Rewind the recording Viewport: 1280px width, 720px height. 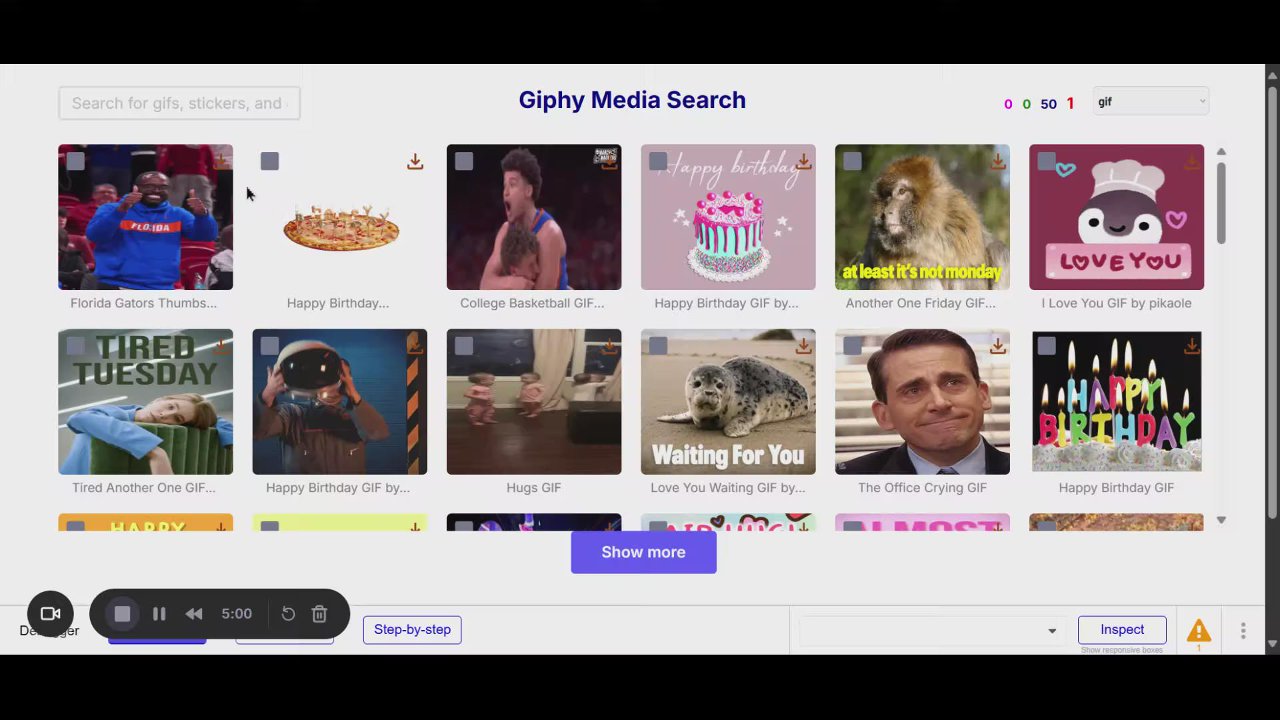[194, 614]
